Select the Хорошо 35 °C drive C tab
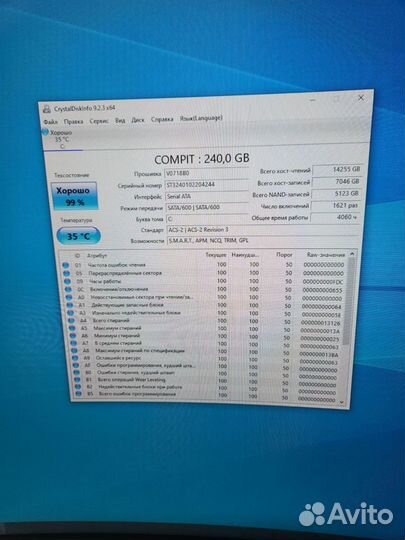 pos(61,139)
